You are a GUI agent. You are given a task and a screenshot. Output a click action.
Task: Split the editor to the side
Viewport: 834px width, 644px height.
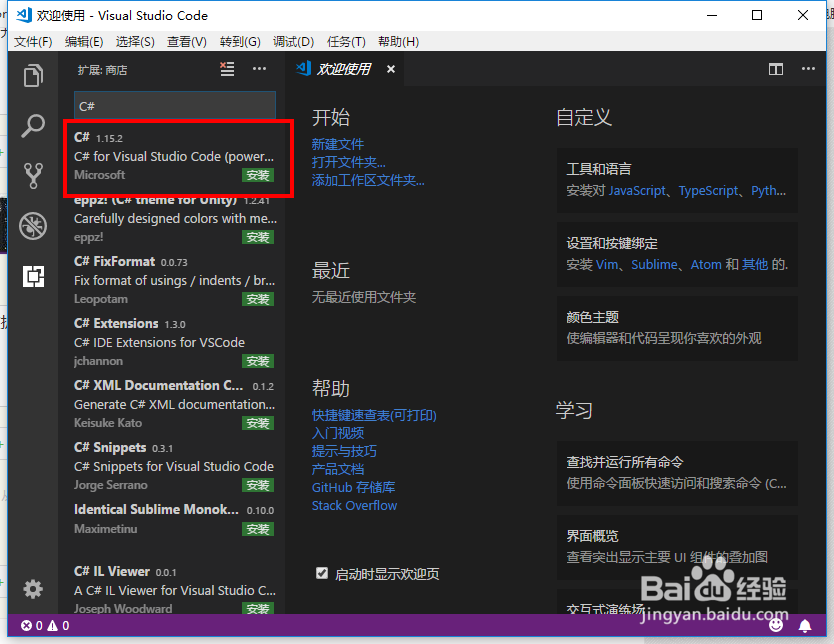[775, 69]
